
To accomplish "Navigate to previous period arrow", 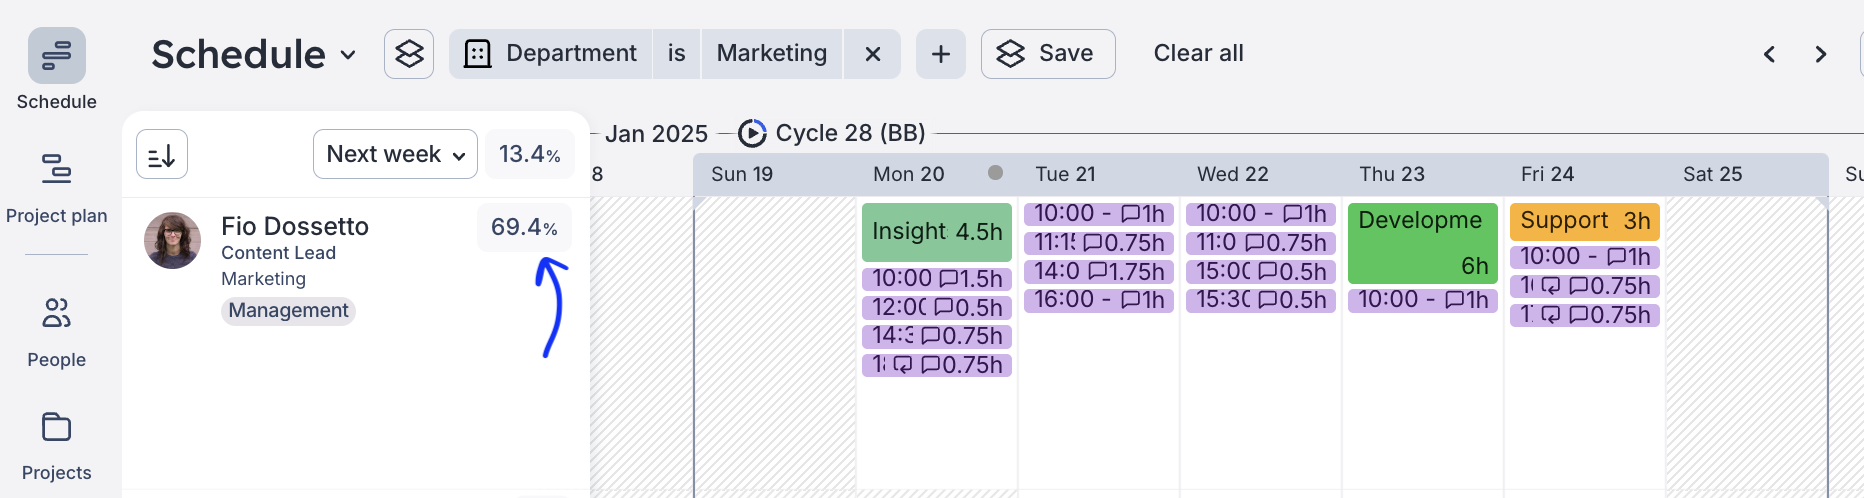I will point(1769,54).
